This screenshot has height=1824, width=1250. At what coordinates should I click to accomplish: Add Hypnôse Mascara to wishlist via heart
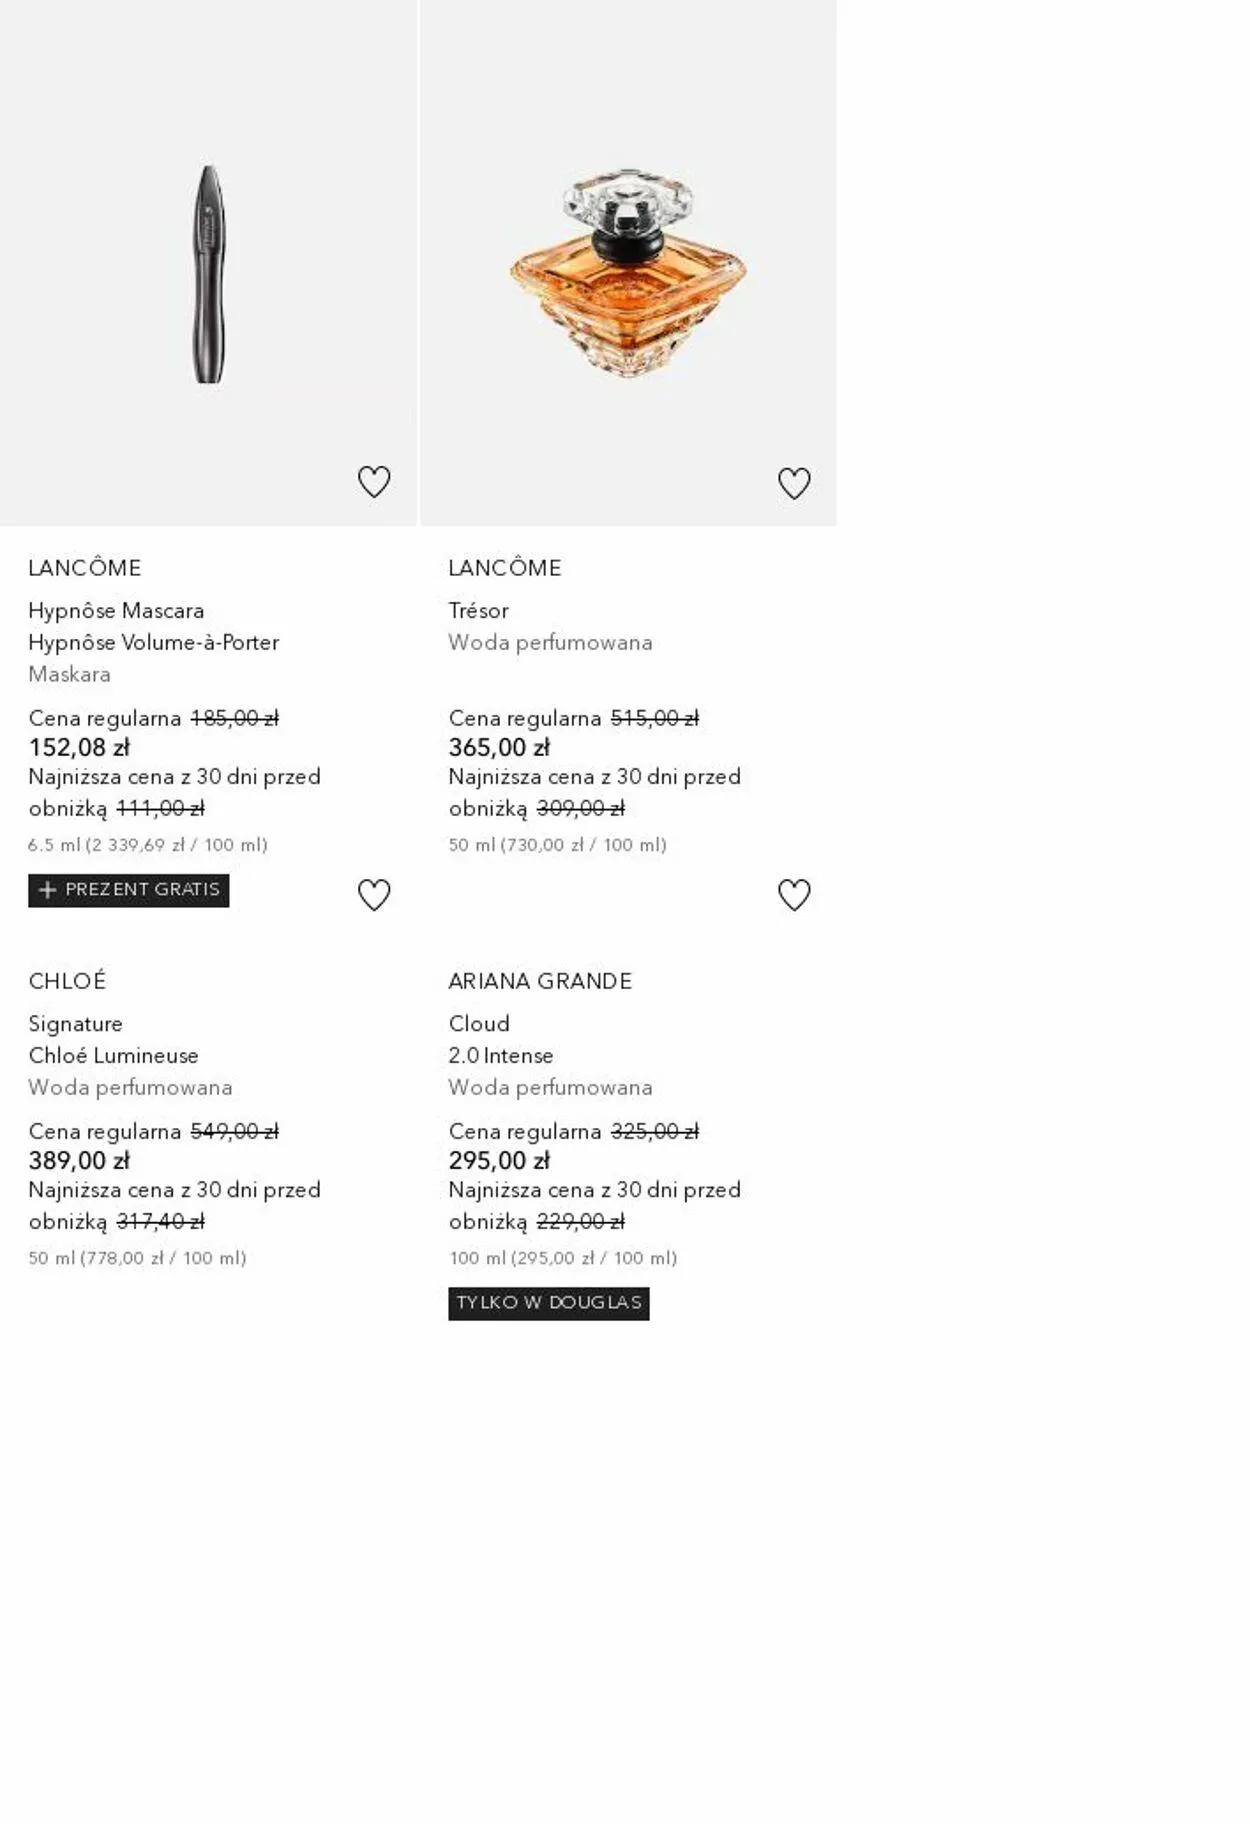point(374,482)
